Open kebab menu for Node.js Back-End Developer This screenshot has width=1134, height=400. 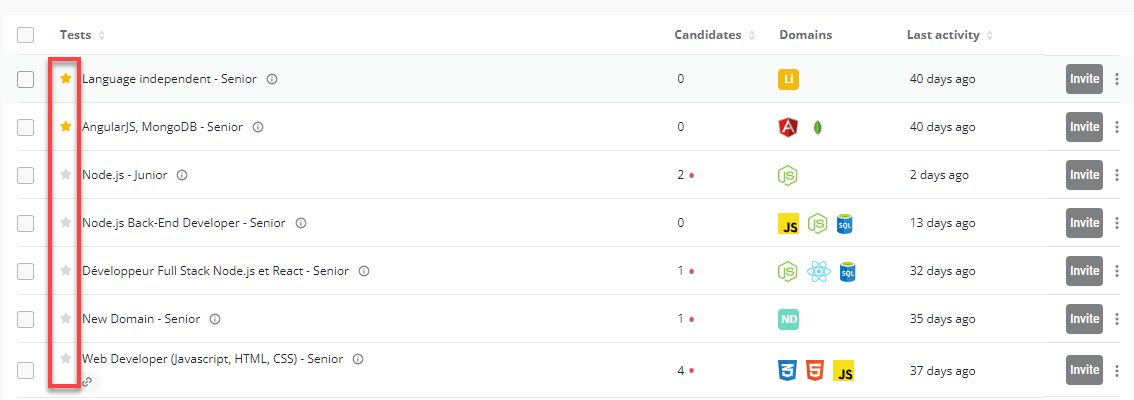click(x=1117, y=223)
